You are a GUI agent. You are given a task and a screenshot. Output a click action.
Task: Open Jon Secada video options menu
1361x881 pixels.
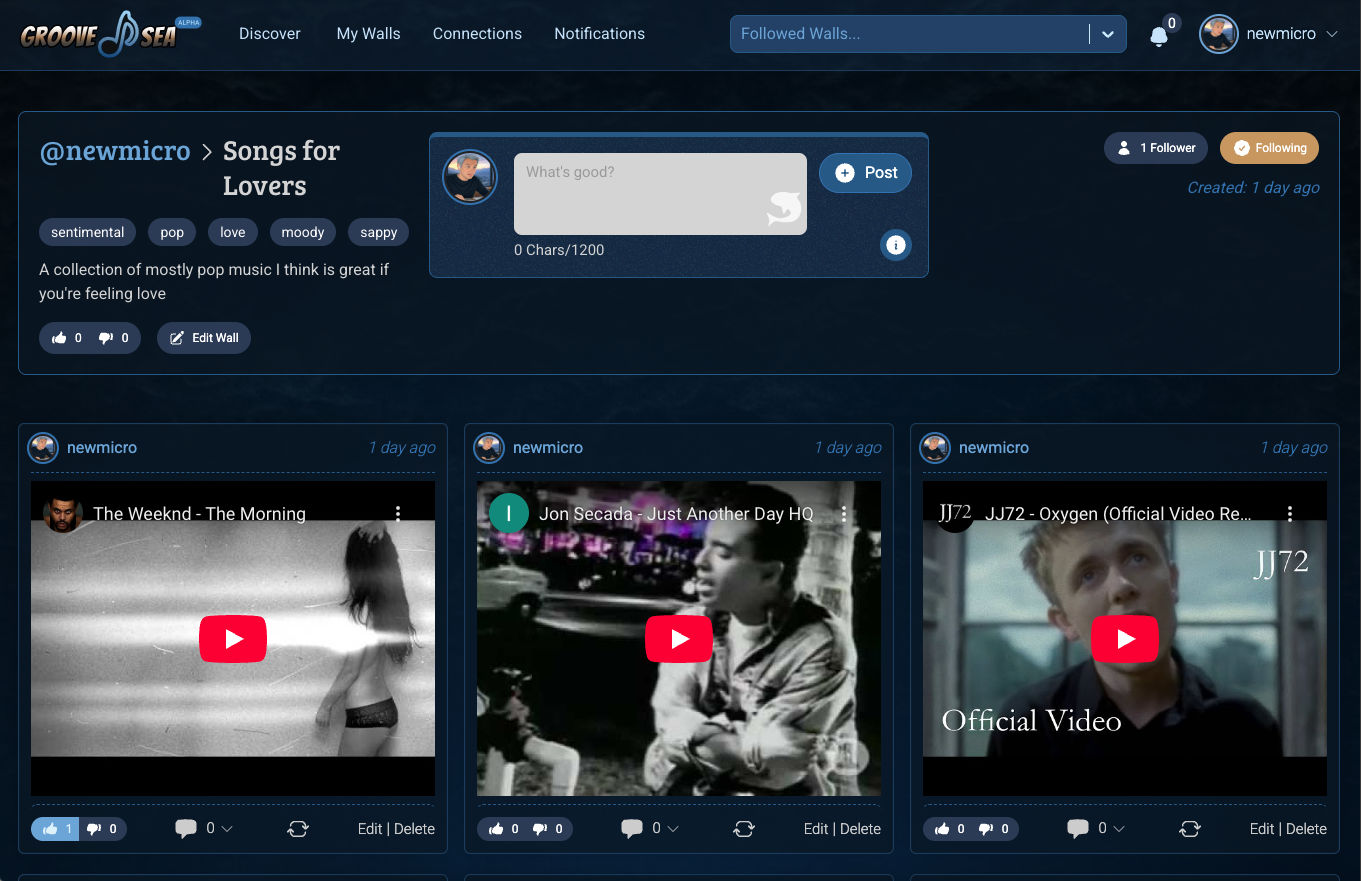(x=844, y=514)
